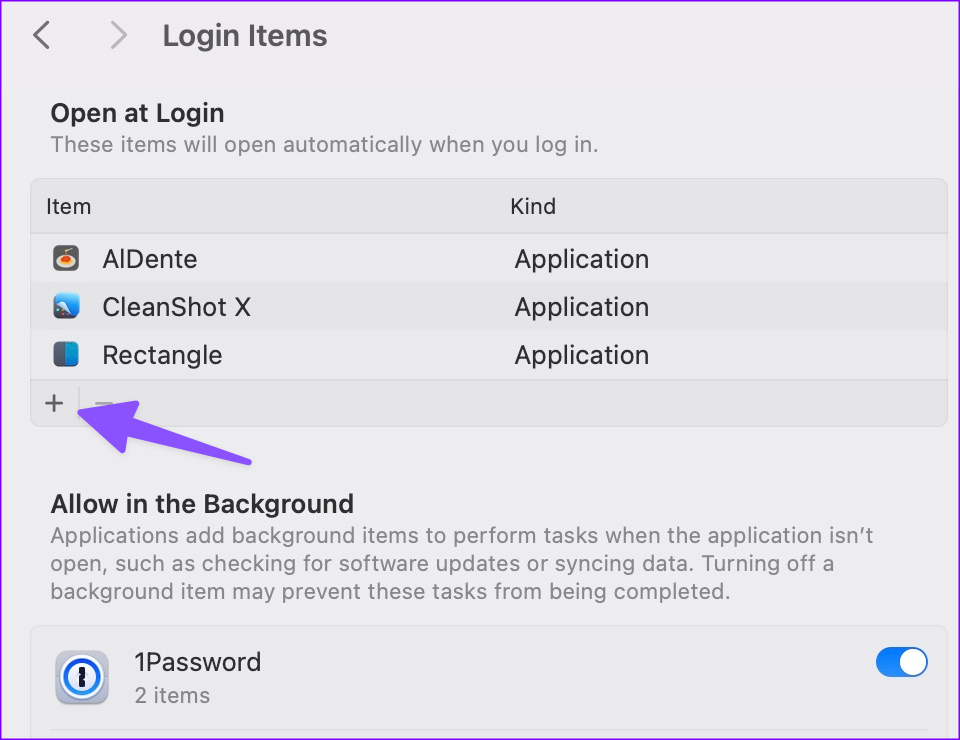Click the Rectangle app icon
Image resolution: width=960 pixels, height=740 pixels.
coord(65,354)
